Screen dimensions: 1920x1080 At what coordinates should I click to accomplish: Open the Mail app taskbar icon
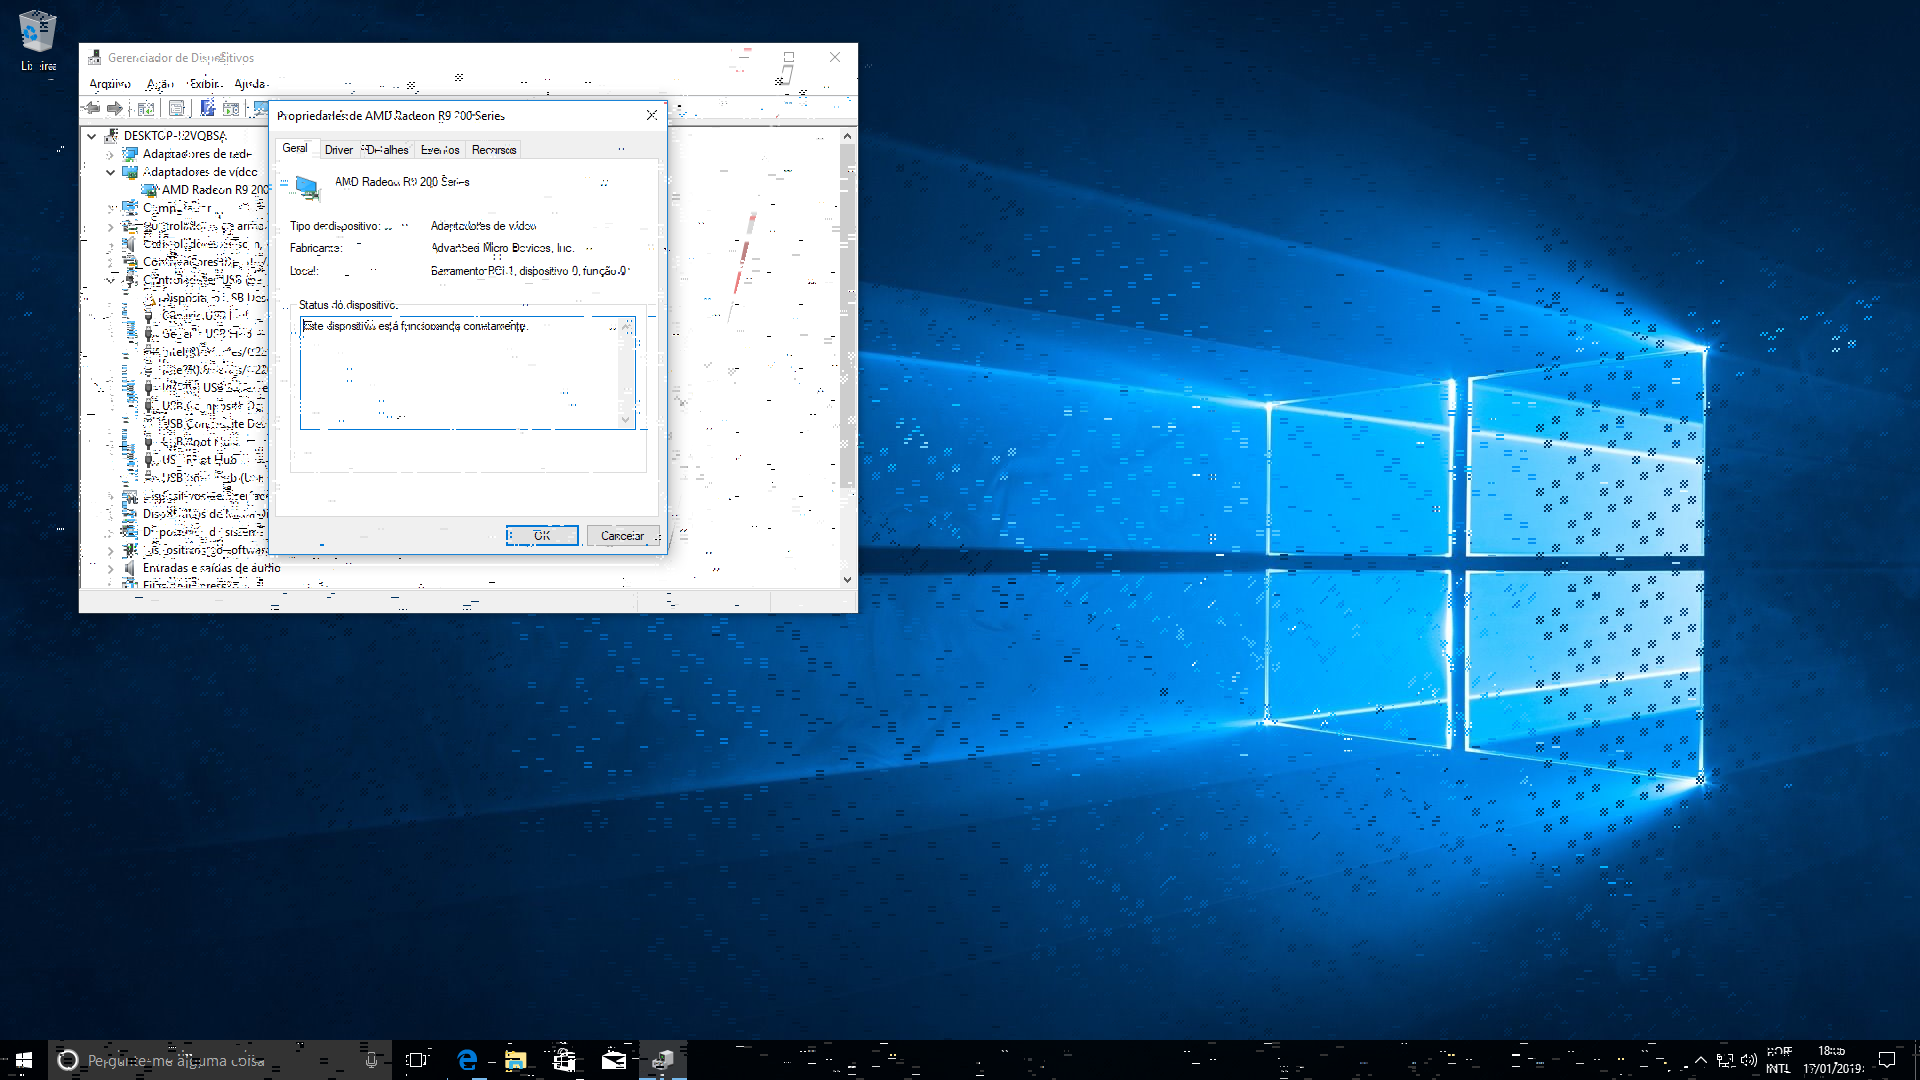point(613,1060)
